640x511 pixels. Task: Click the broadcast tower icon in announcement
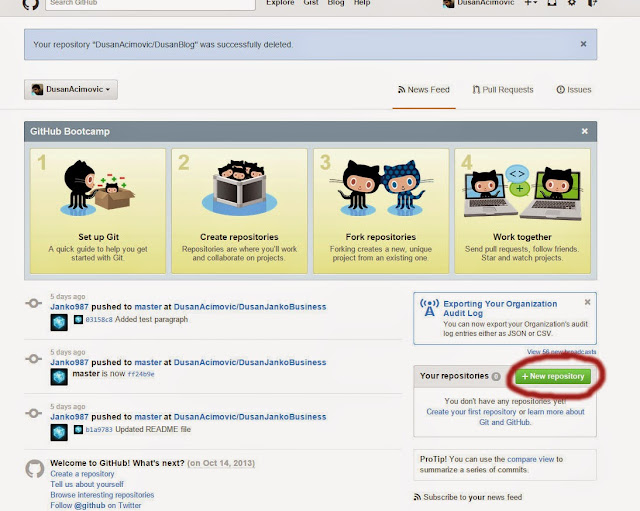[429, 308]
